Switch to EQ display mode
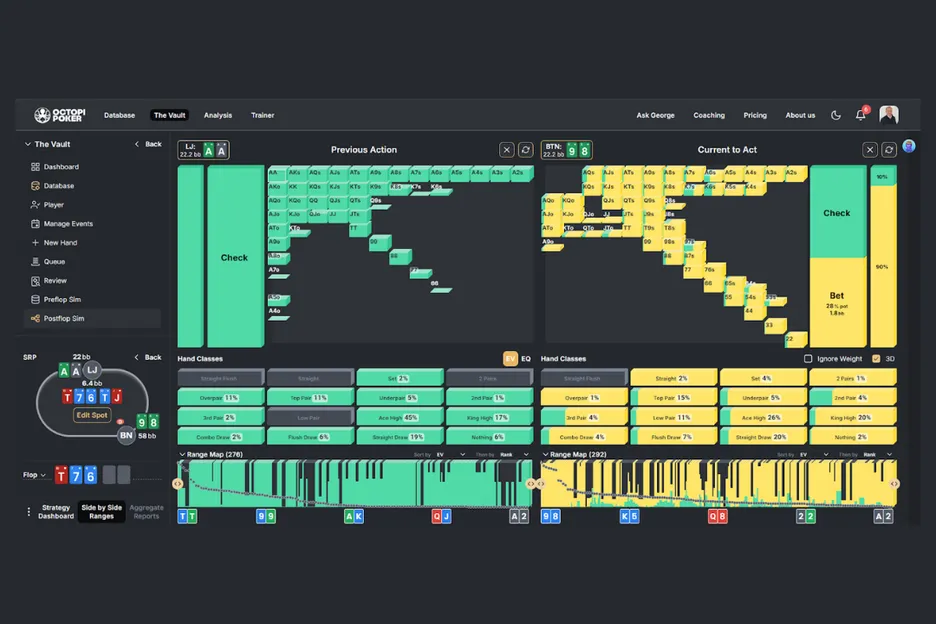This screenshot has height=624, width=936. tap(526, 359)
